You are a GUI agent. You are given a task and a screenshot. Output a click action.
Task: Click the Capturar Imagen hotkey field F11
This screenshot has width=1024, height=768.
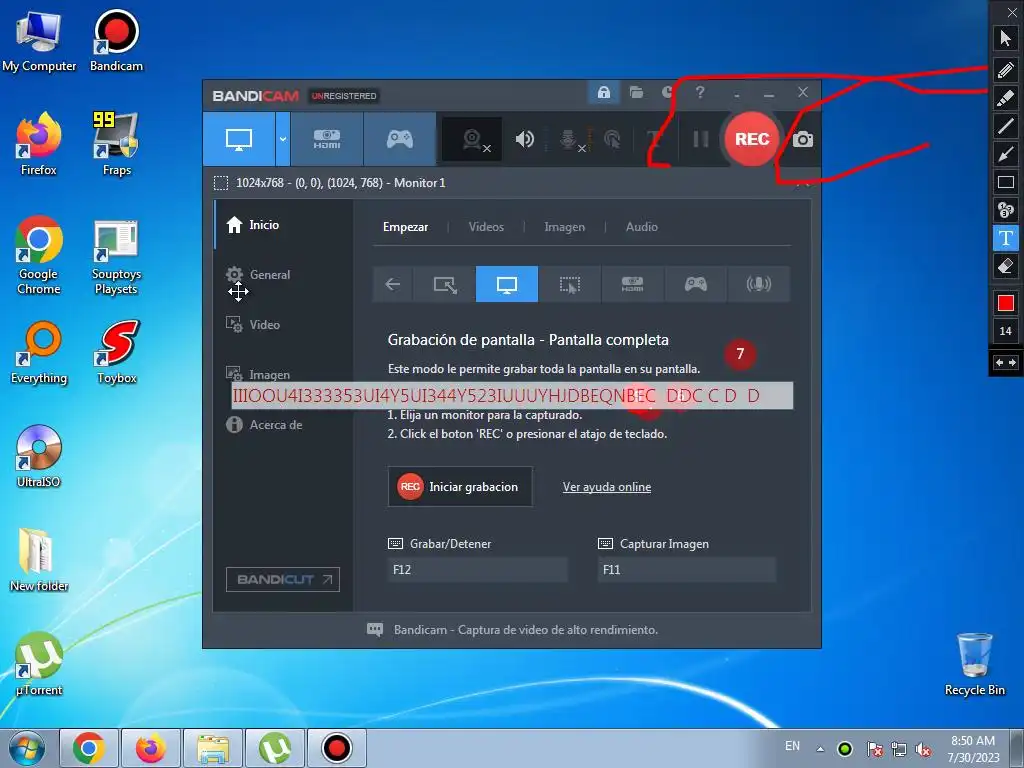pos(686,569)
